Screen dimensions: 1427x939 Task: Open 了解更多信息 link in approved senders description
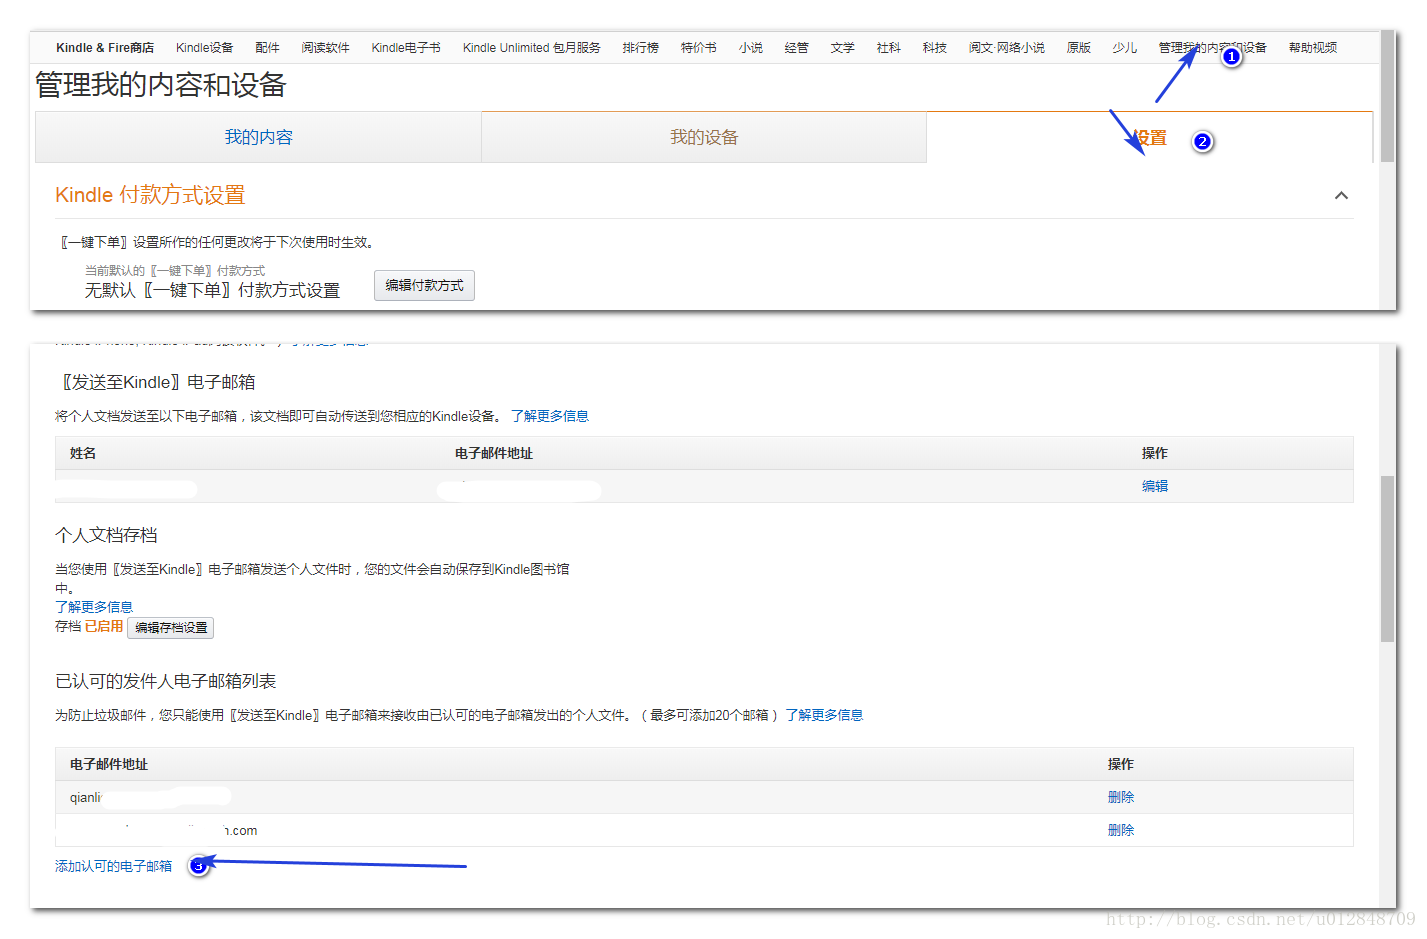pos(824,715)
